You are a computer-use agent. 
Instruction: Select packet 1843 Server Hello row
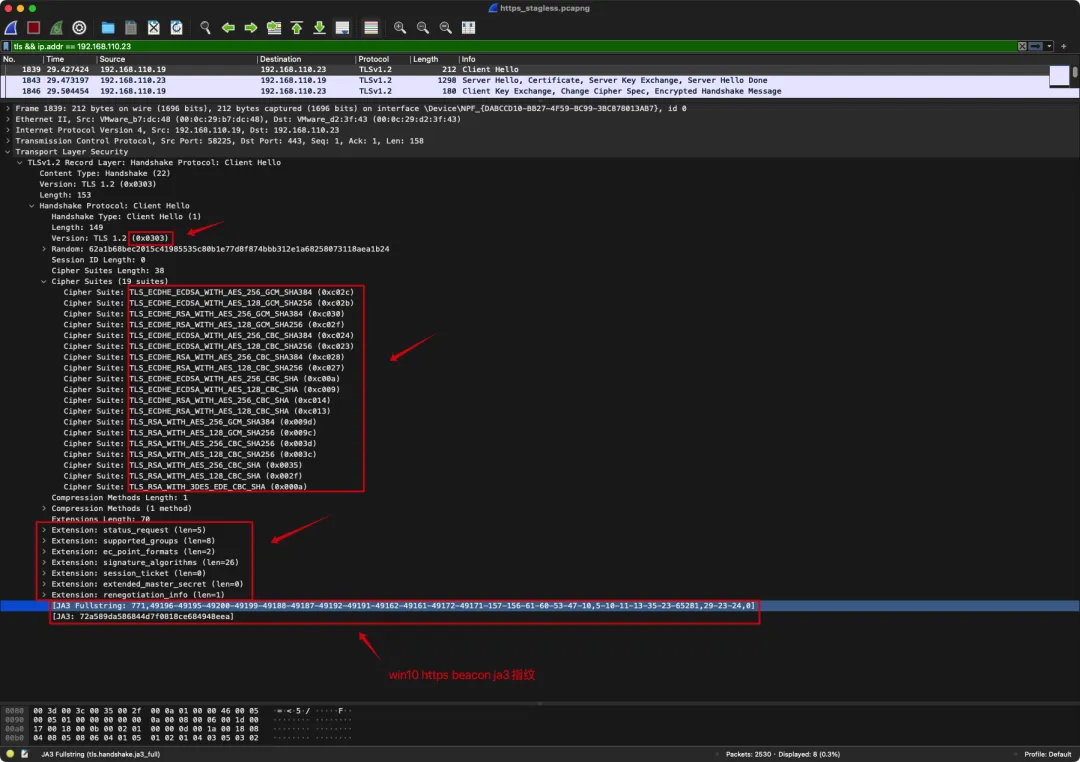(525, 81)
